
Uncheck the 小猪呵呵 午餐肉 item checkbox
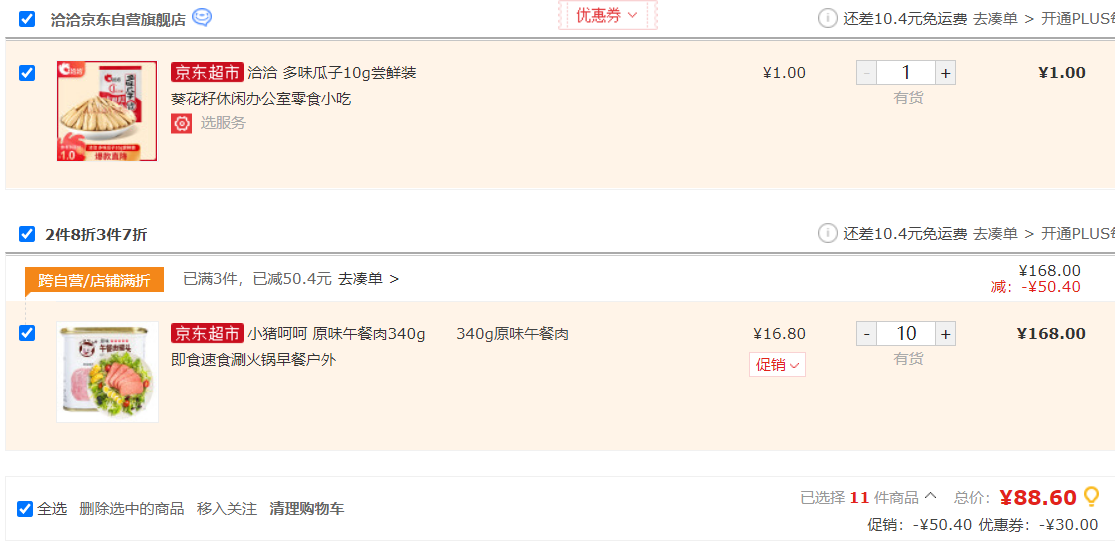[27, 333]
